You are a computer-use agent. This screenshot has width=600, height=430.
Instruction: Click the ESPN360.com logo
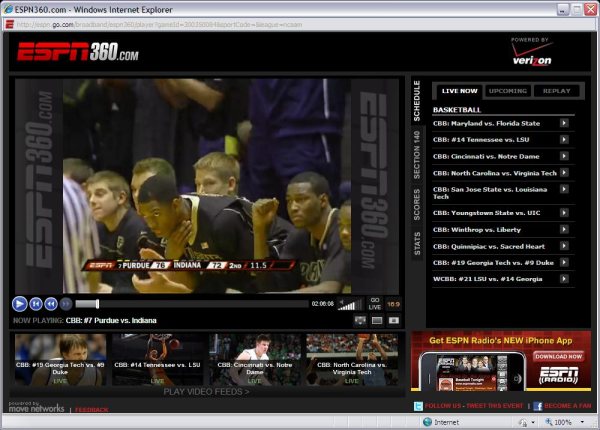point(78,52)
